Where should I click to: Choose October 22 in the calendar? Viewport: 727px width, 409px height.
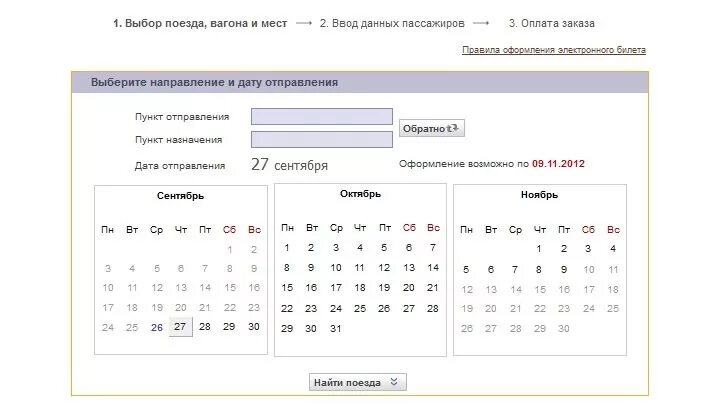(287, 308)
